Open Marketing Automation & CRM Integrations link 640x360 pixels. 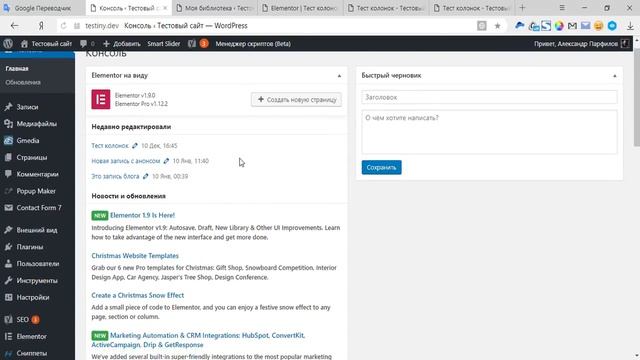[x=198, y=340]
